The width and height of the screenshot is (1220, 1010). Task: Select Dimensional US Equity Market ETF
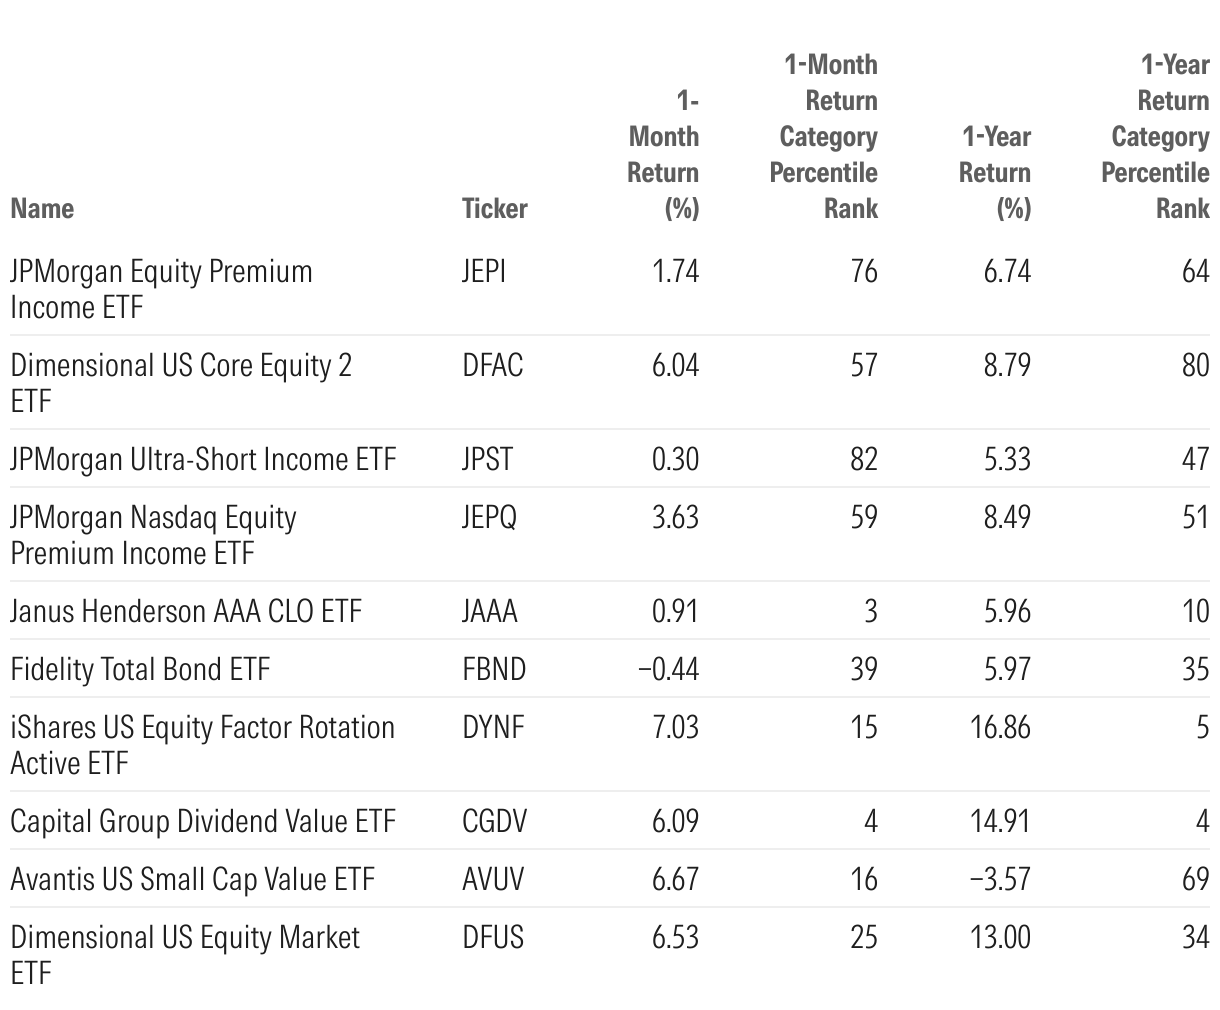tap(185, 955)
